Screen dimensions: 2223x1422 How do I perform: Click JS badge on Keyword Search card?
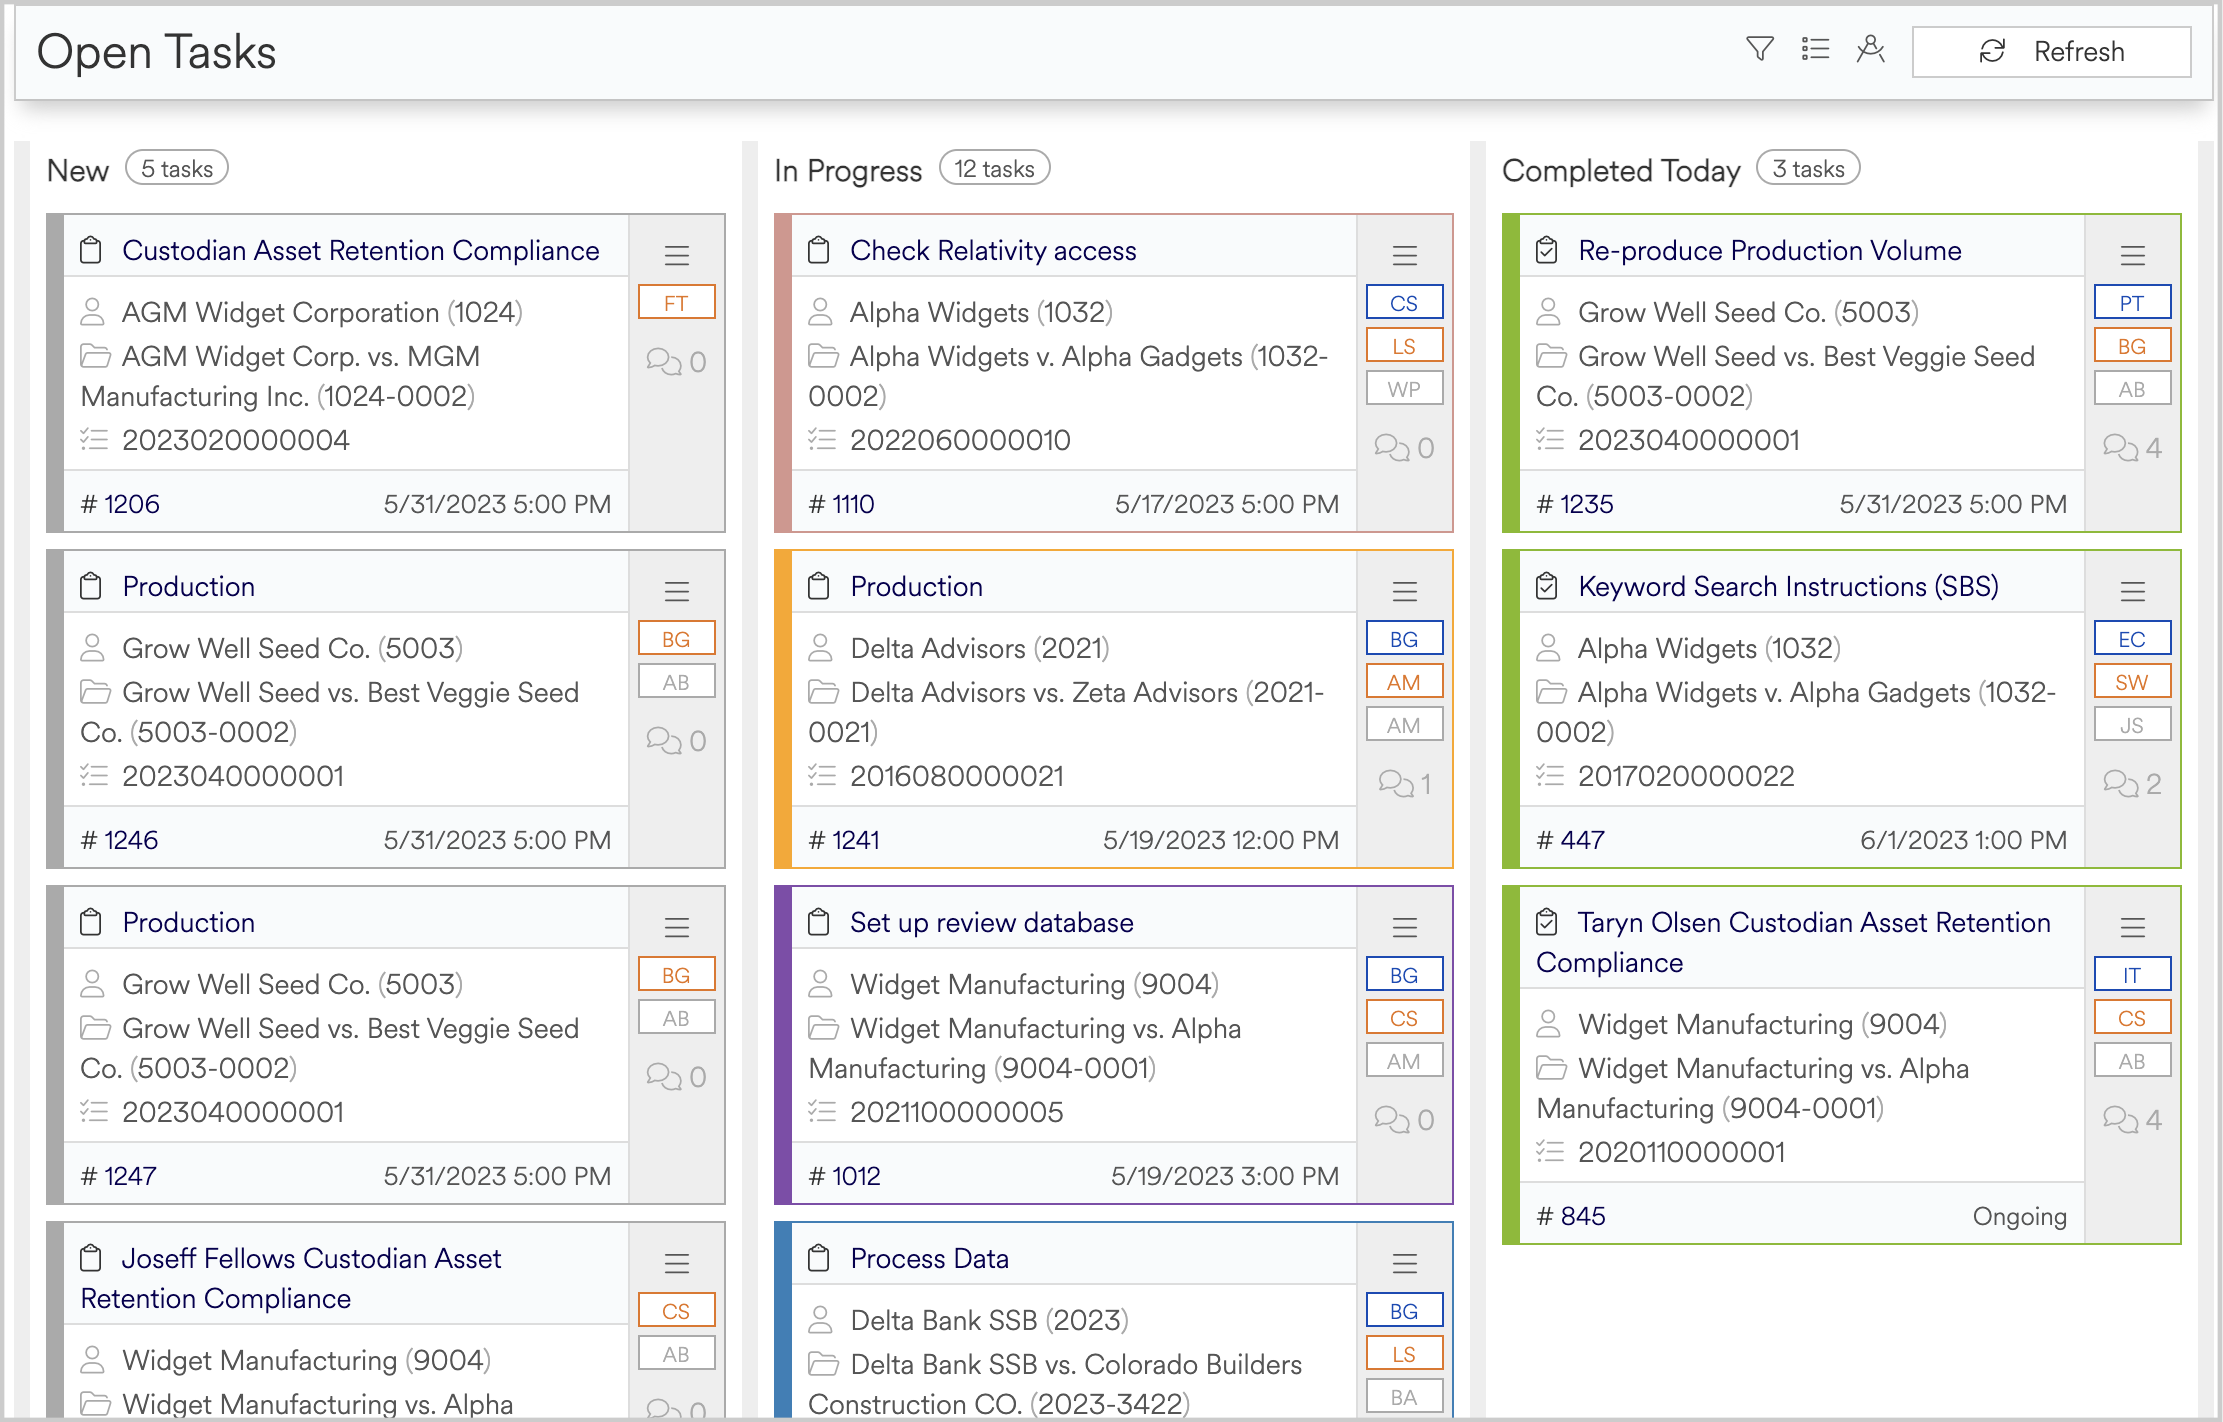[x=2133, y=724]
